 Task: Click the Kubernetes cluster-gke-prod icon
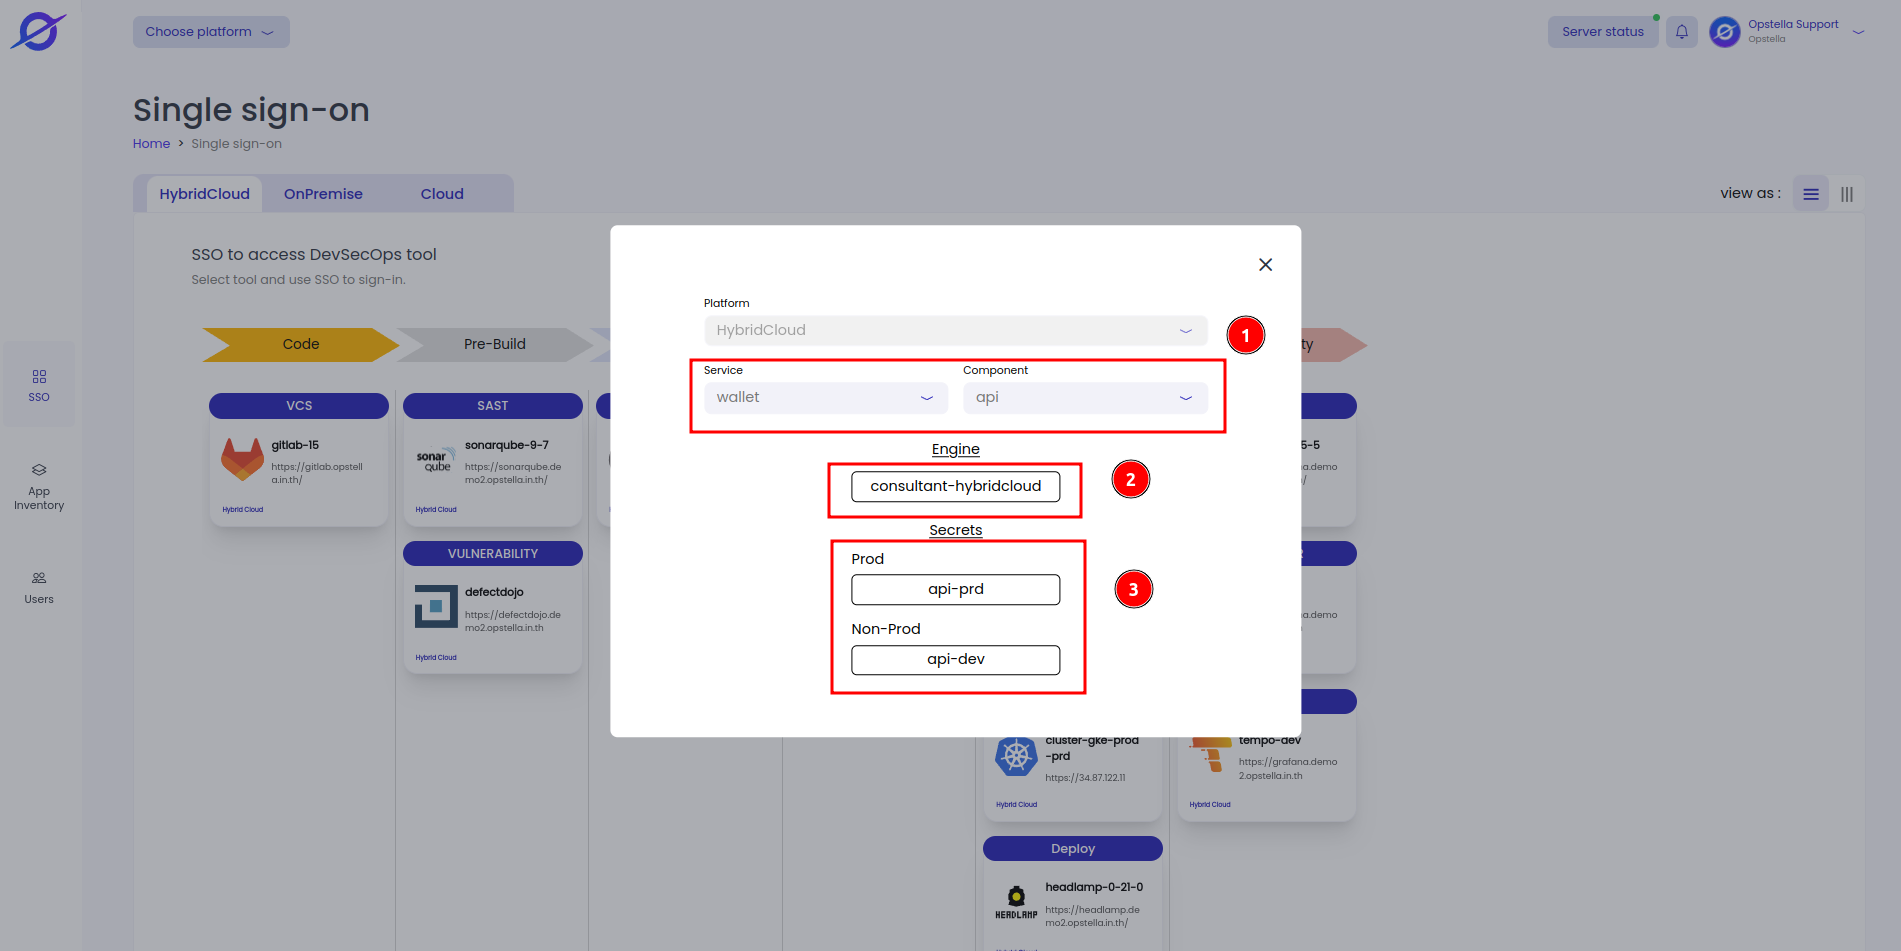(x=1016, y=756)
